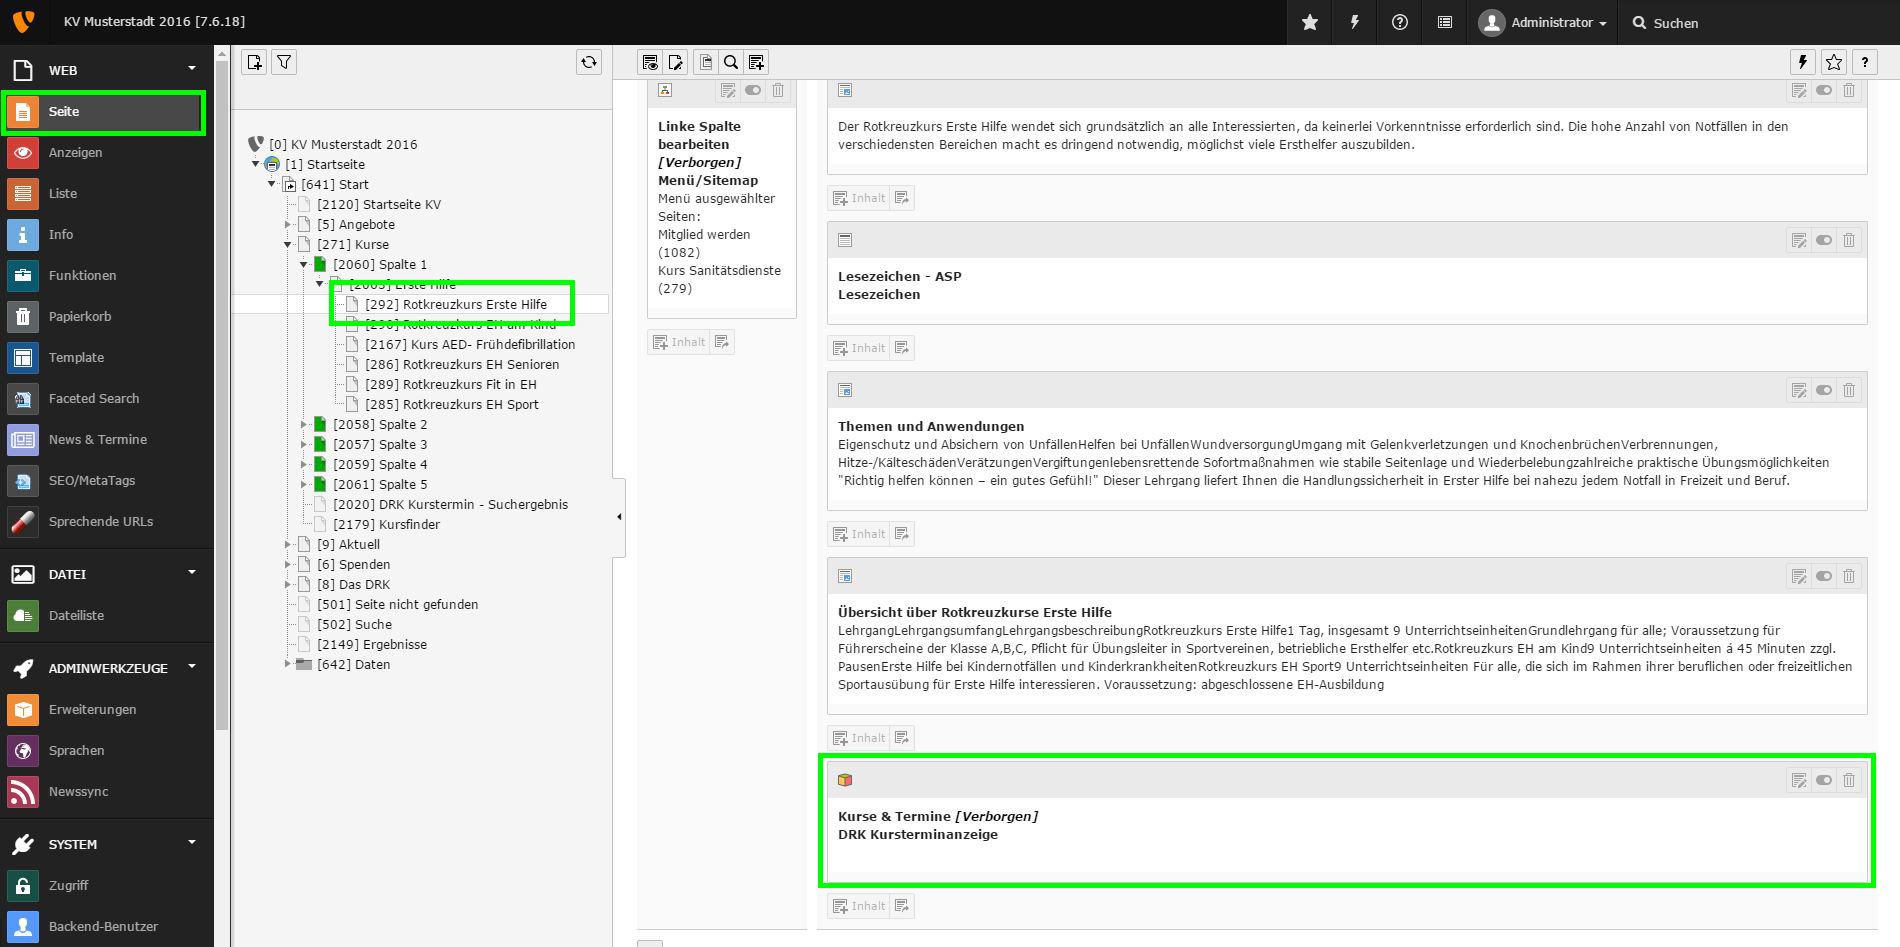
Task: Toggle visibility of Themen und Anwendungen element
Action: [x=1824, y=390]
